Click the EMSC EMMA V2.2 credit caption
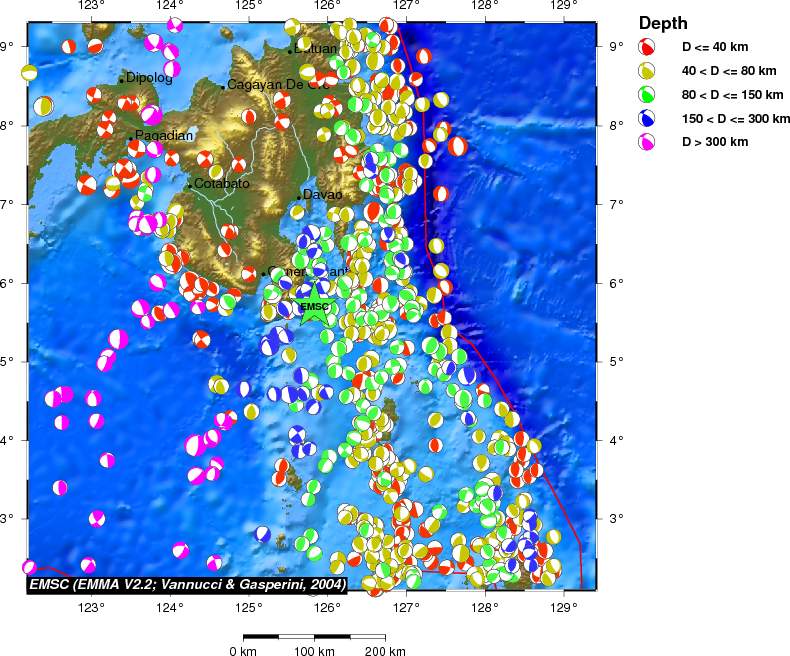The height and width of the screenshot is (656, 790). [188, 583]
